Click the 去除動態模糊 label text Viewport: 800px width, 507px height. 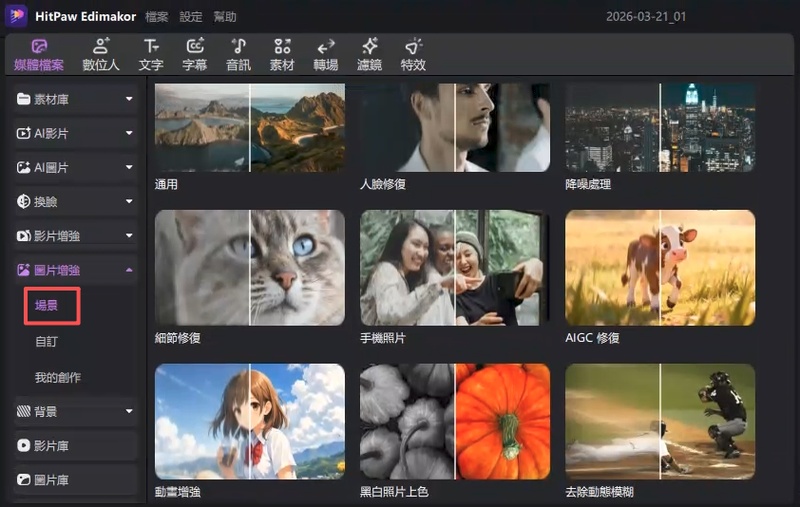(x=599, y=492)
